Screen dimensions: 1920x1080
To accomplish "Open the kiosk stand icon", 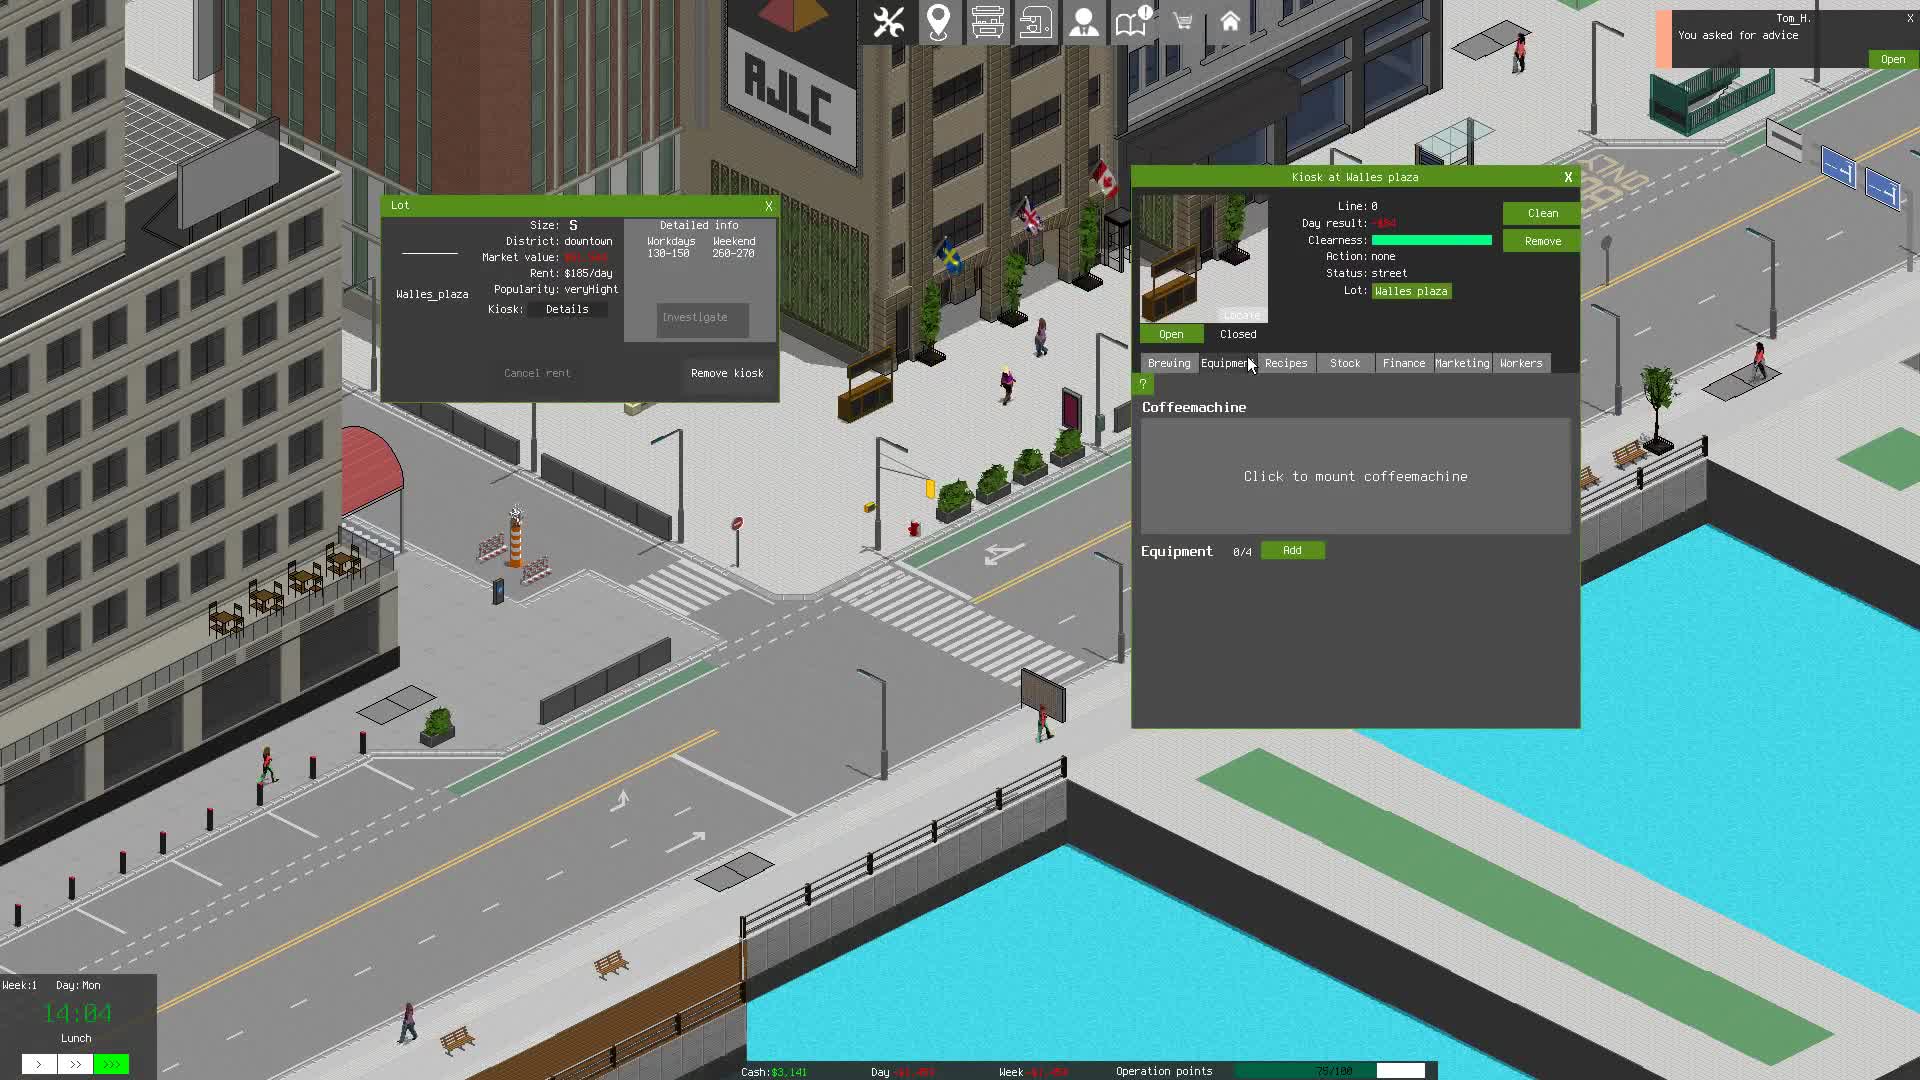I will pyautogui.click(x=986, y=22).
